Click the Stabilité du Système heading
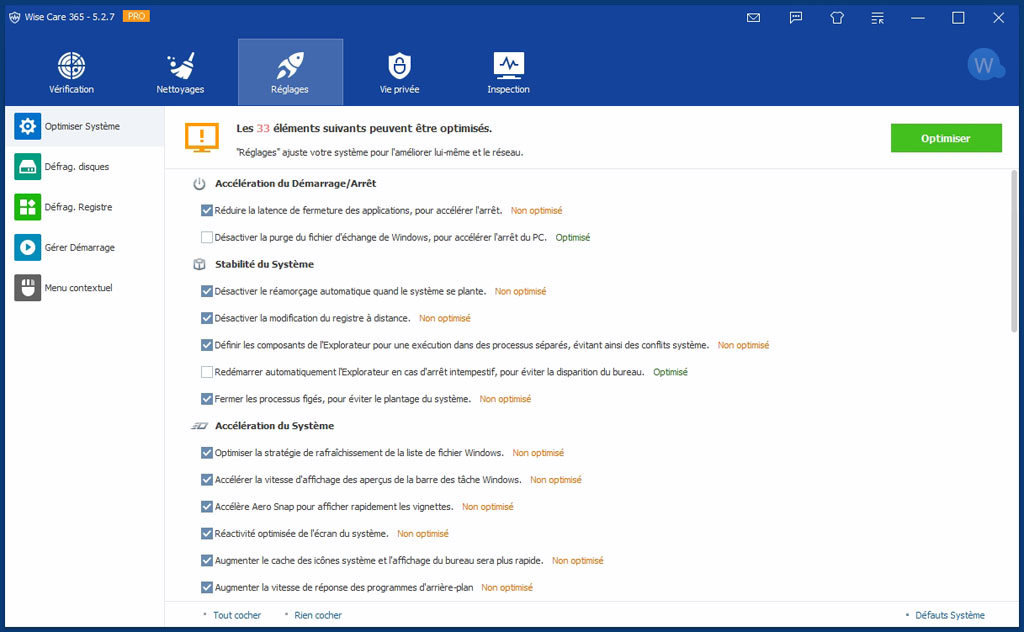Screen dimensions: 1024x632 coord(264,264)
